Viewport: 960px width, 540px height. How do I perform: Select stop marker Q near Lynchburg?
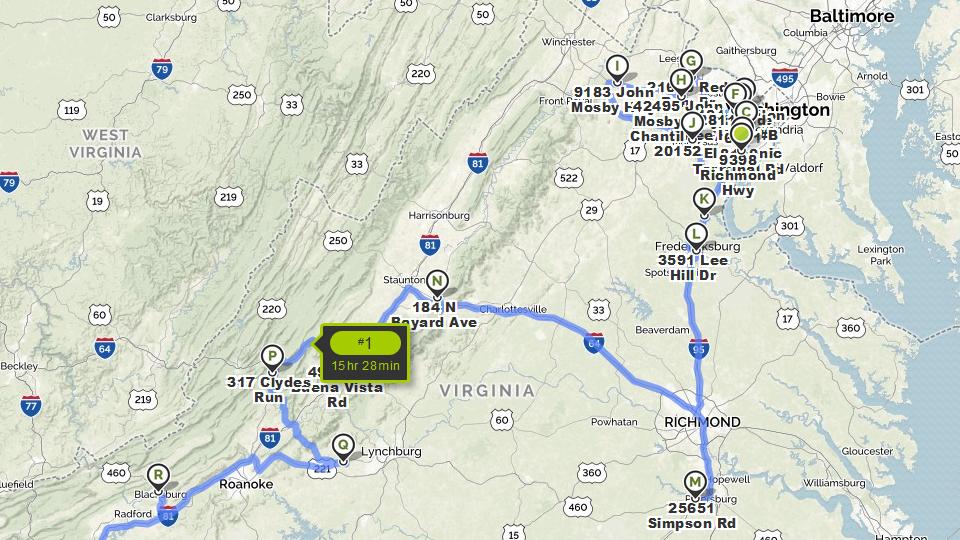pyautogui.click(x=343, y=448)
